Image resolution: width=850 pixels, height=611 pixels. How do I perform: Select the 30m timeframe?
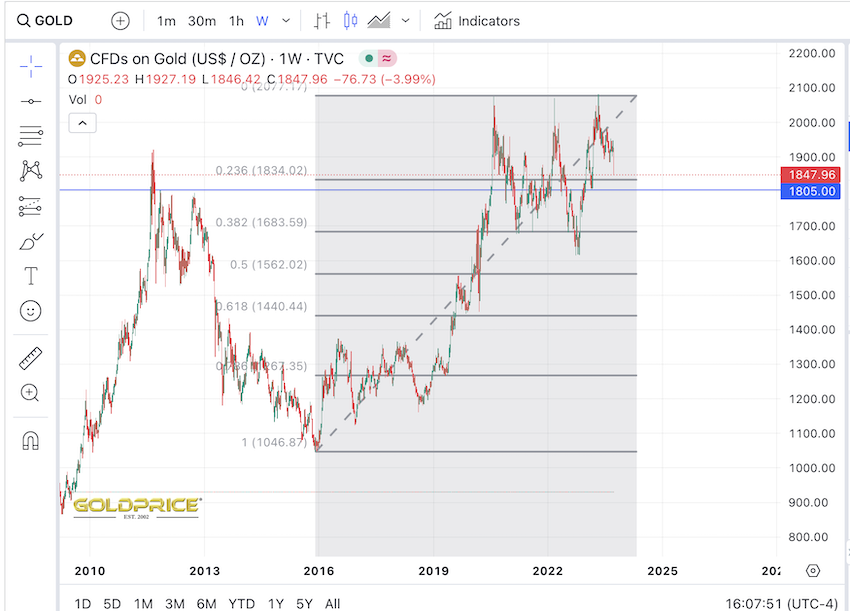[x=202, y=21]
